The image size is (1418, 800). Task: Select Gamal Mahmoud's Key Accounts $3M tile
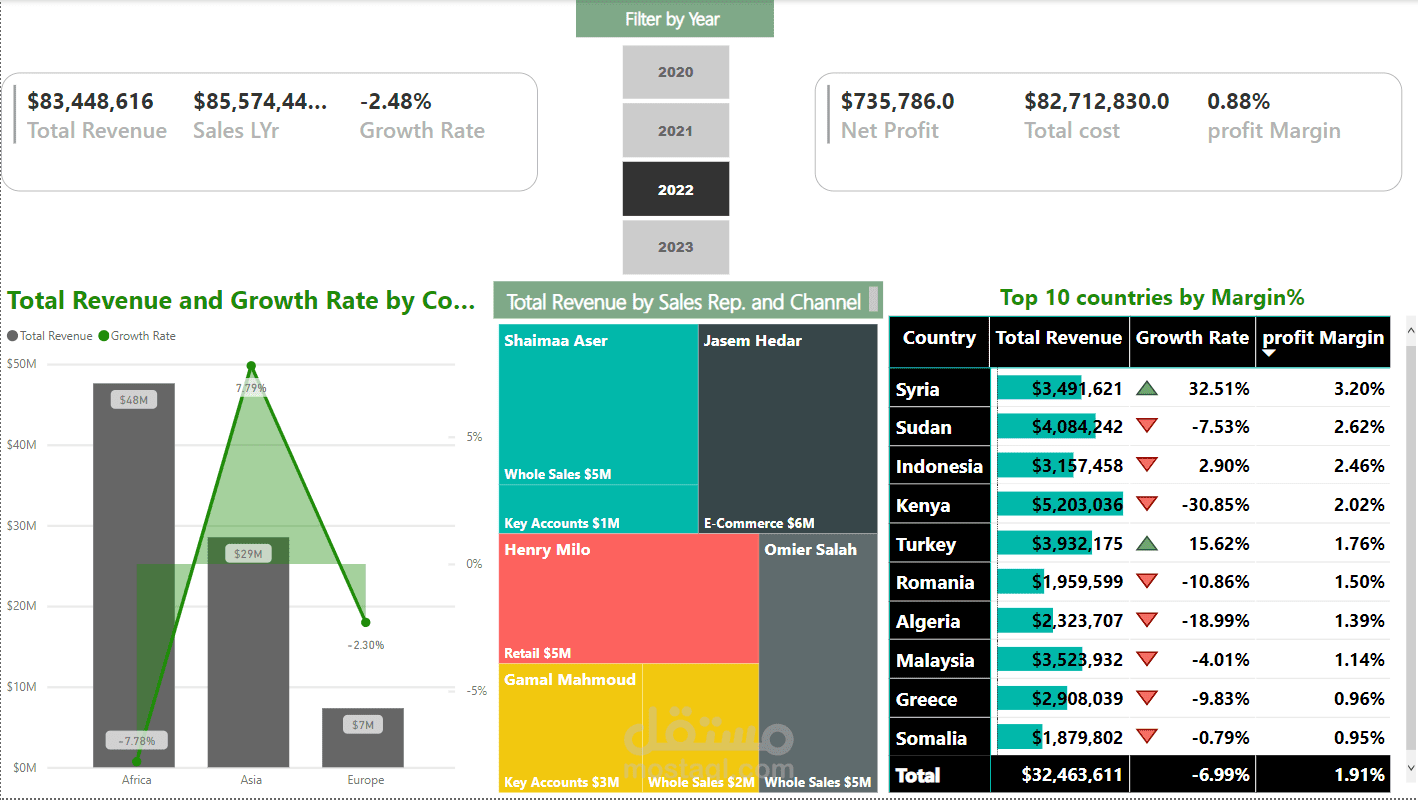click(x=571, y=728)
